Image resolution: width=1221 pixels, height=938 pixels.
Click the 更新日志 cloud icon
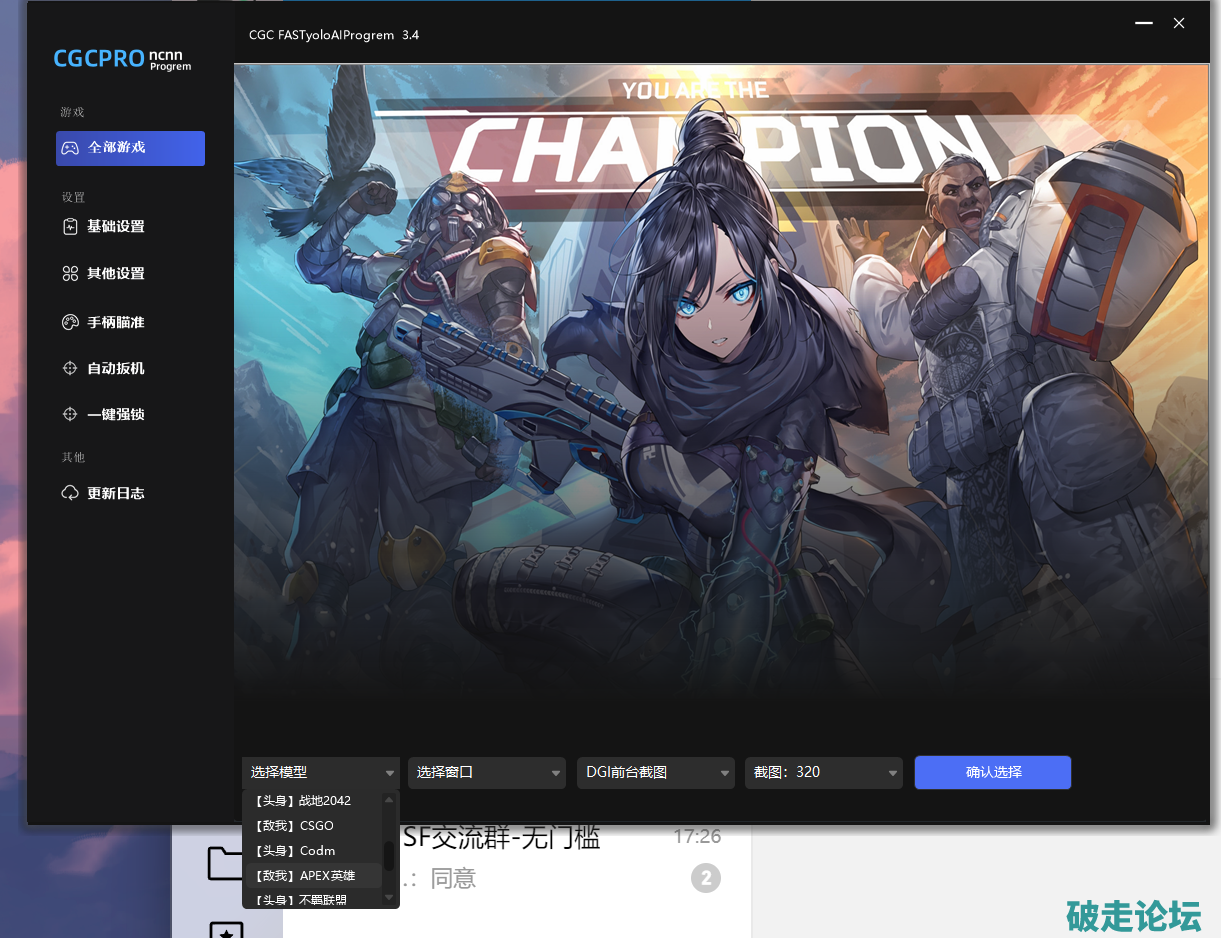pyautogui.click(x=70, y=493)
